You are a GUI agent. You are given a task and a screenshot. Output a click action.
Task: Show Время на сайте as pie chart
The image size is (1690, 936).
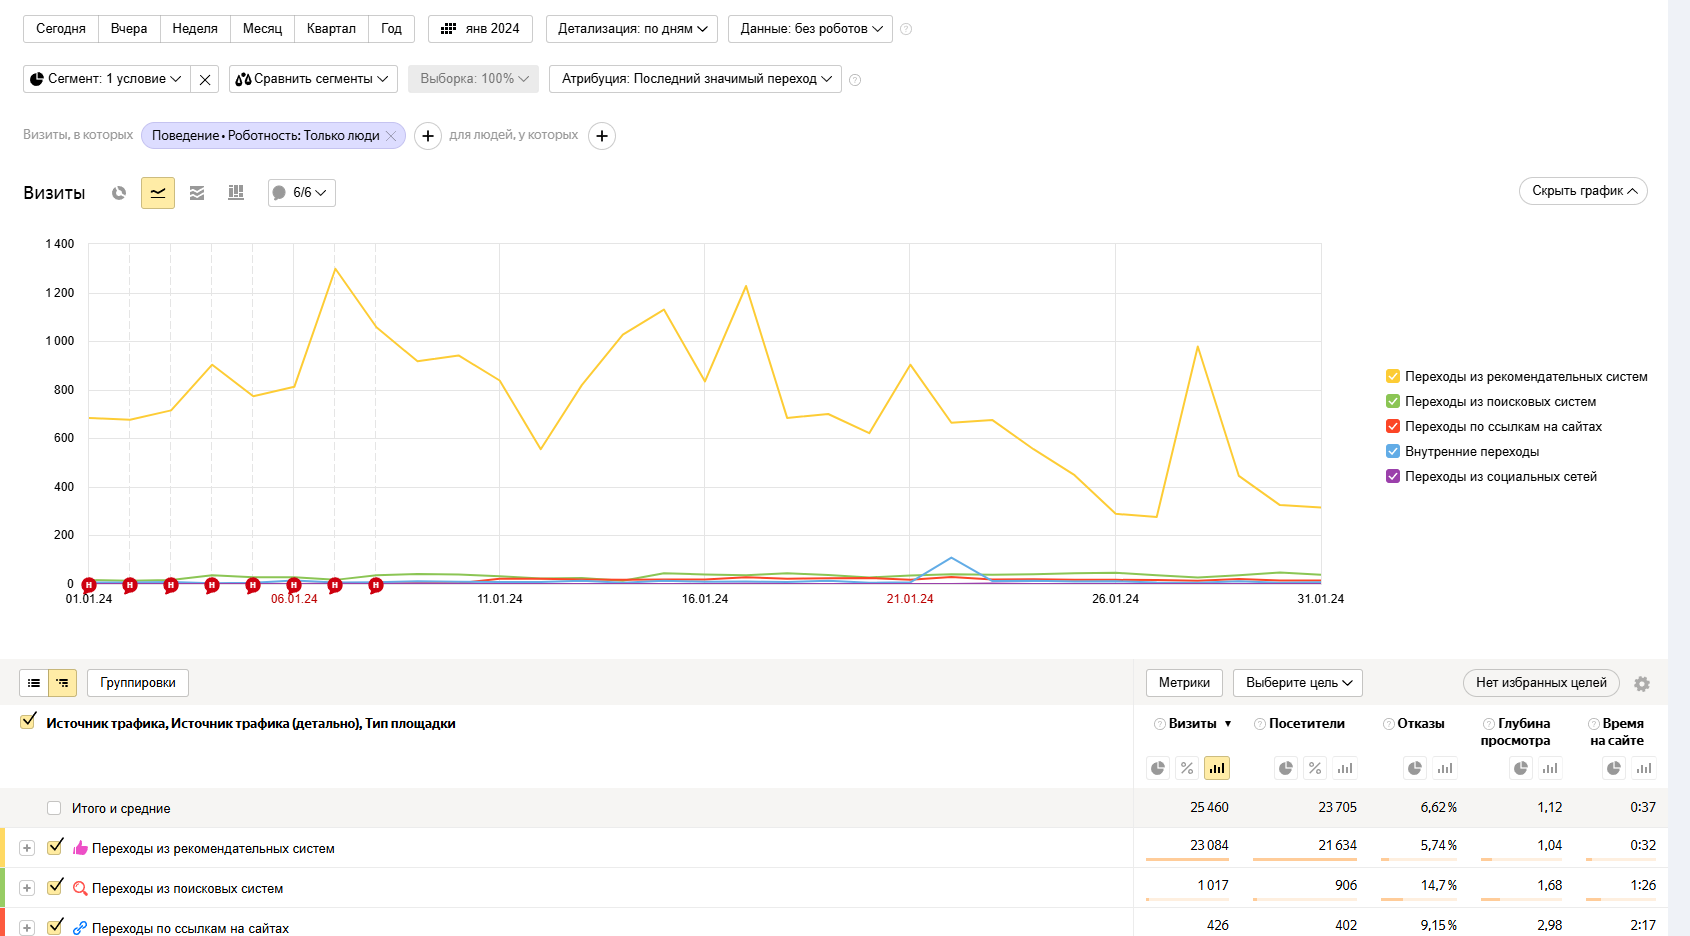pos(1614,768)
